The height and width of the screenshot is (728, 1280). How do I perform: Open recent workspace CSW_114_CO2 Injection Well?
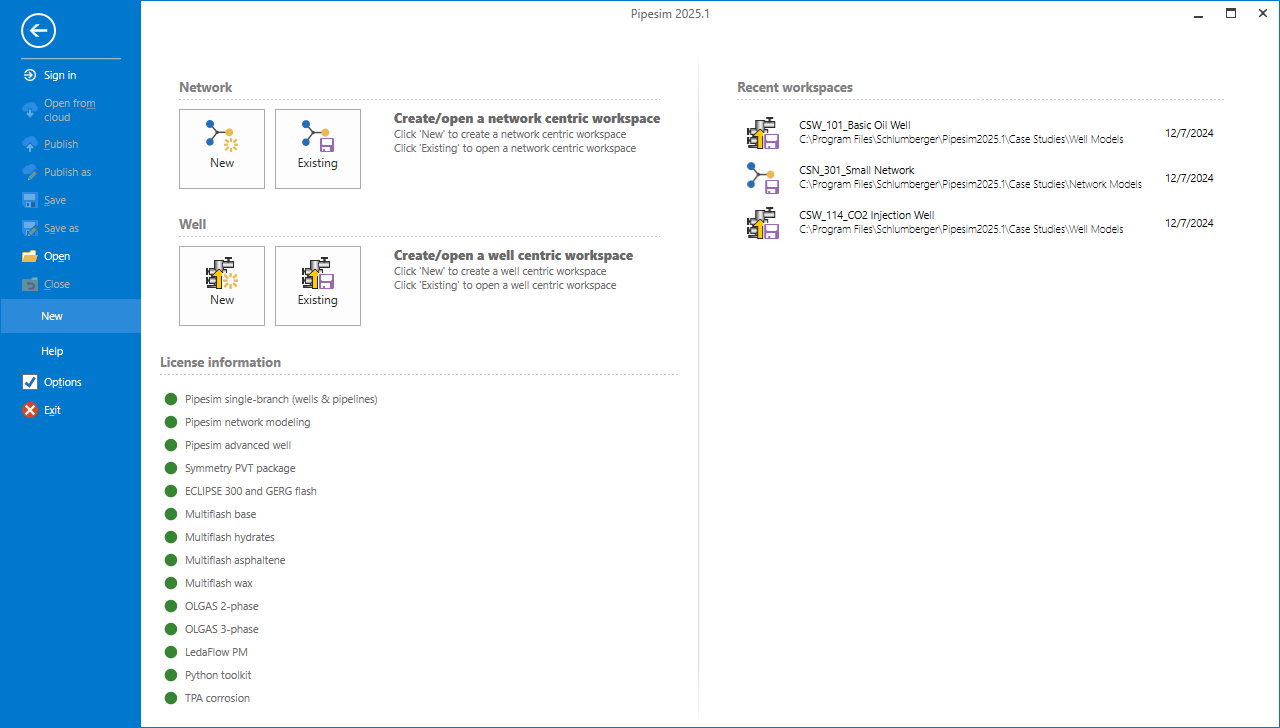coord(980,223)
